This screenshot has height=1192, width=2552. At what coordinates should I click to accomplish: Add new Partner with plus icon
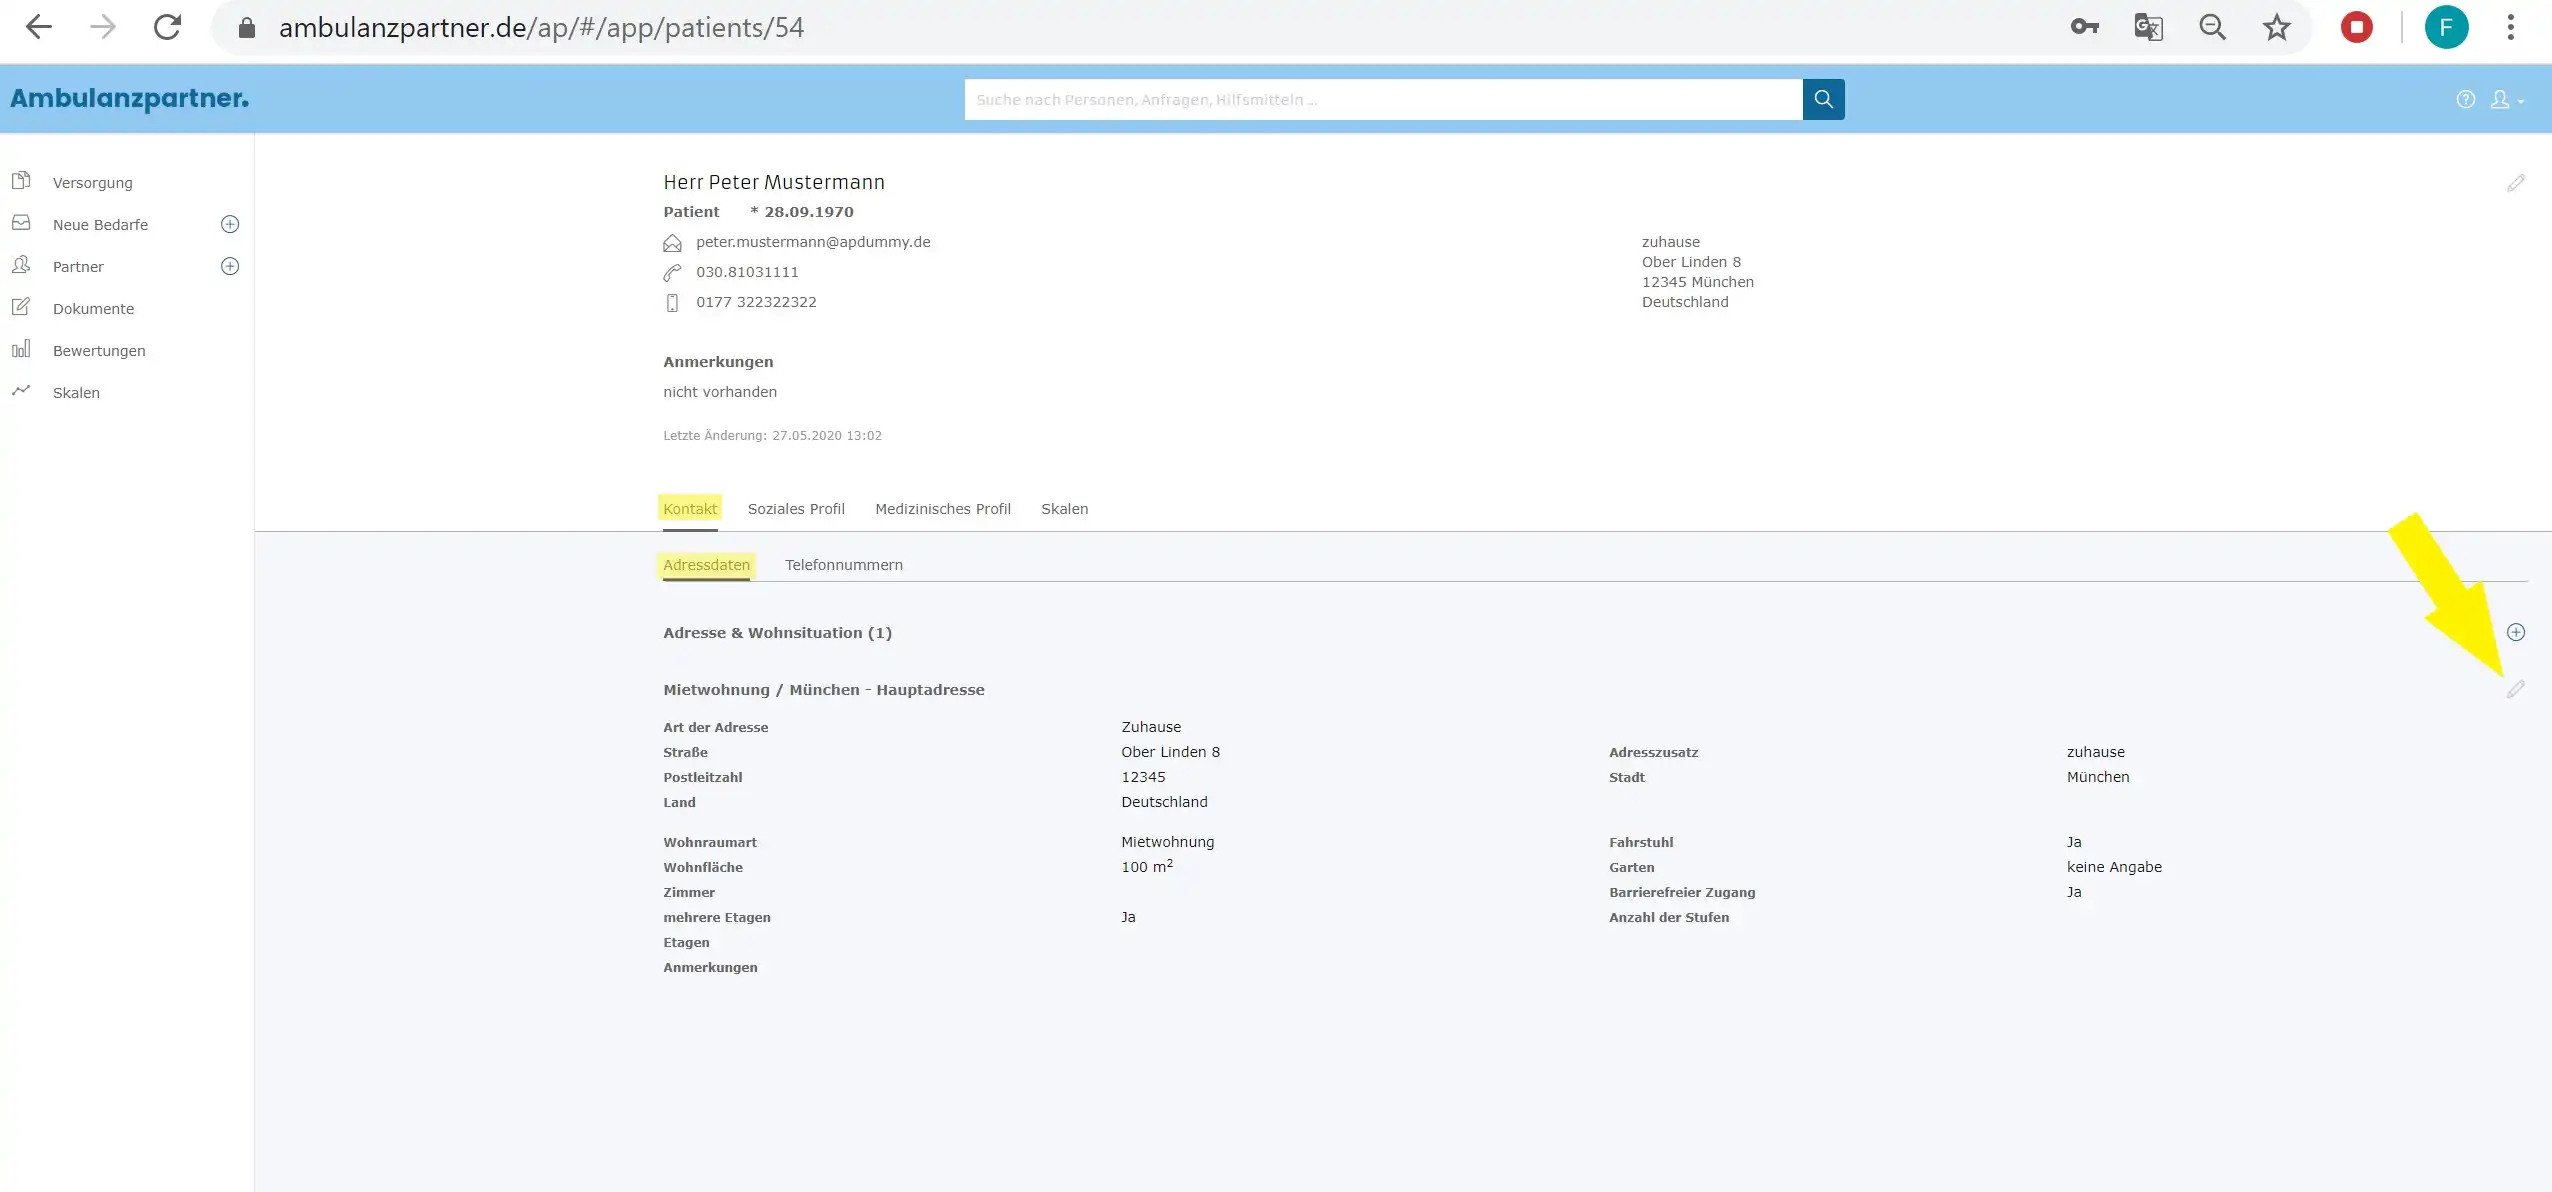pos(230,266)
